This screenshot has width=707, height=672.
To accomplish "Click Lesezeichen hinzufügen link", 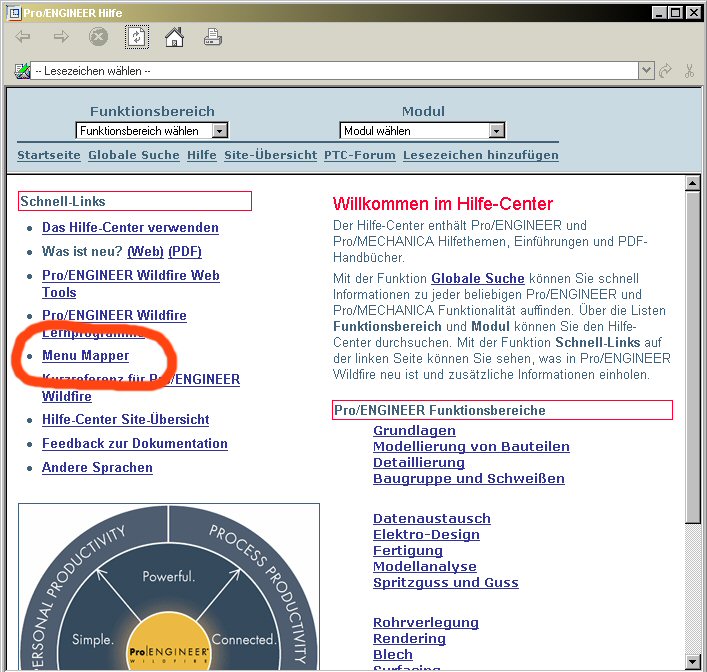I will pos(481,155).
